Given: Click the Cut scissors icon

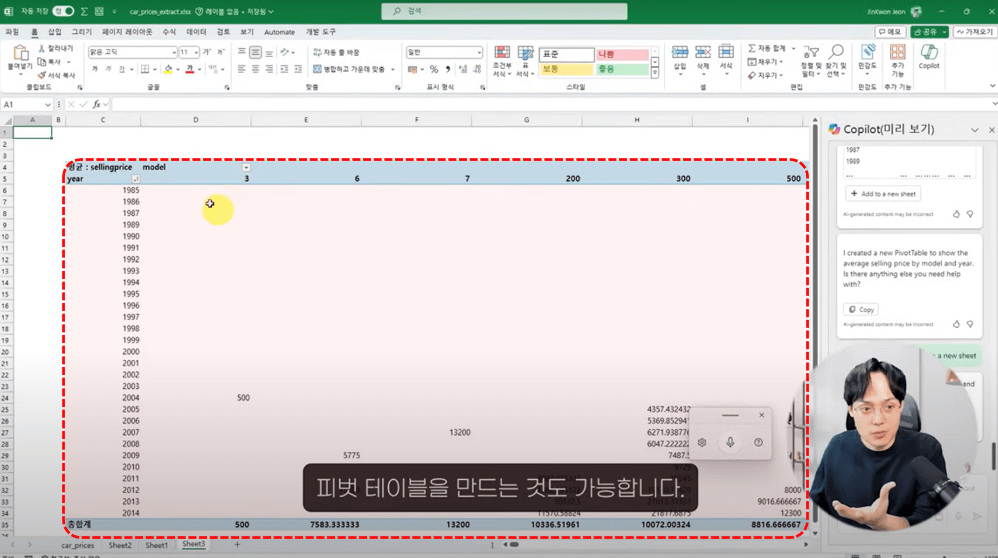Looking at the screenshot, I should (42, 48).
